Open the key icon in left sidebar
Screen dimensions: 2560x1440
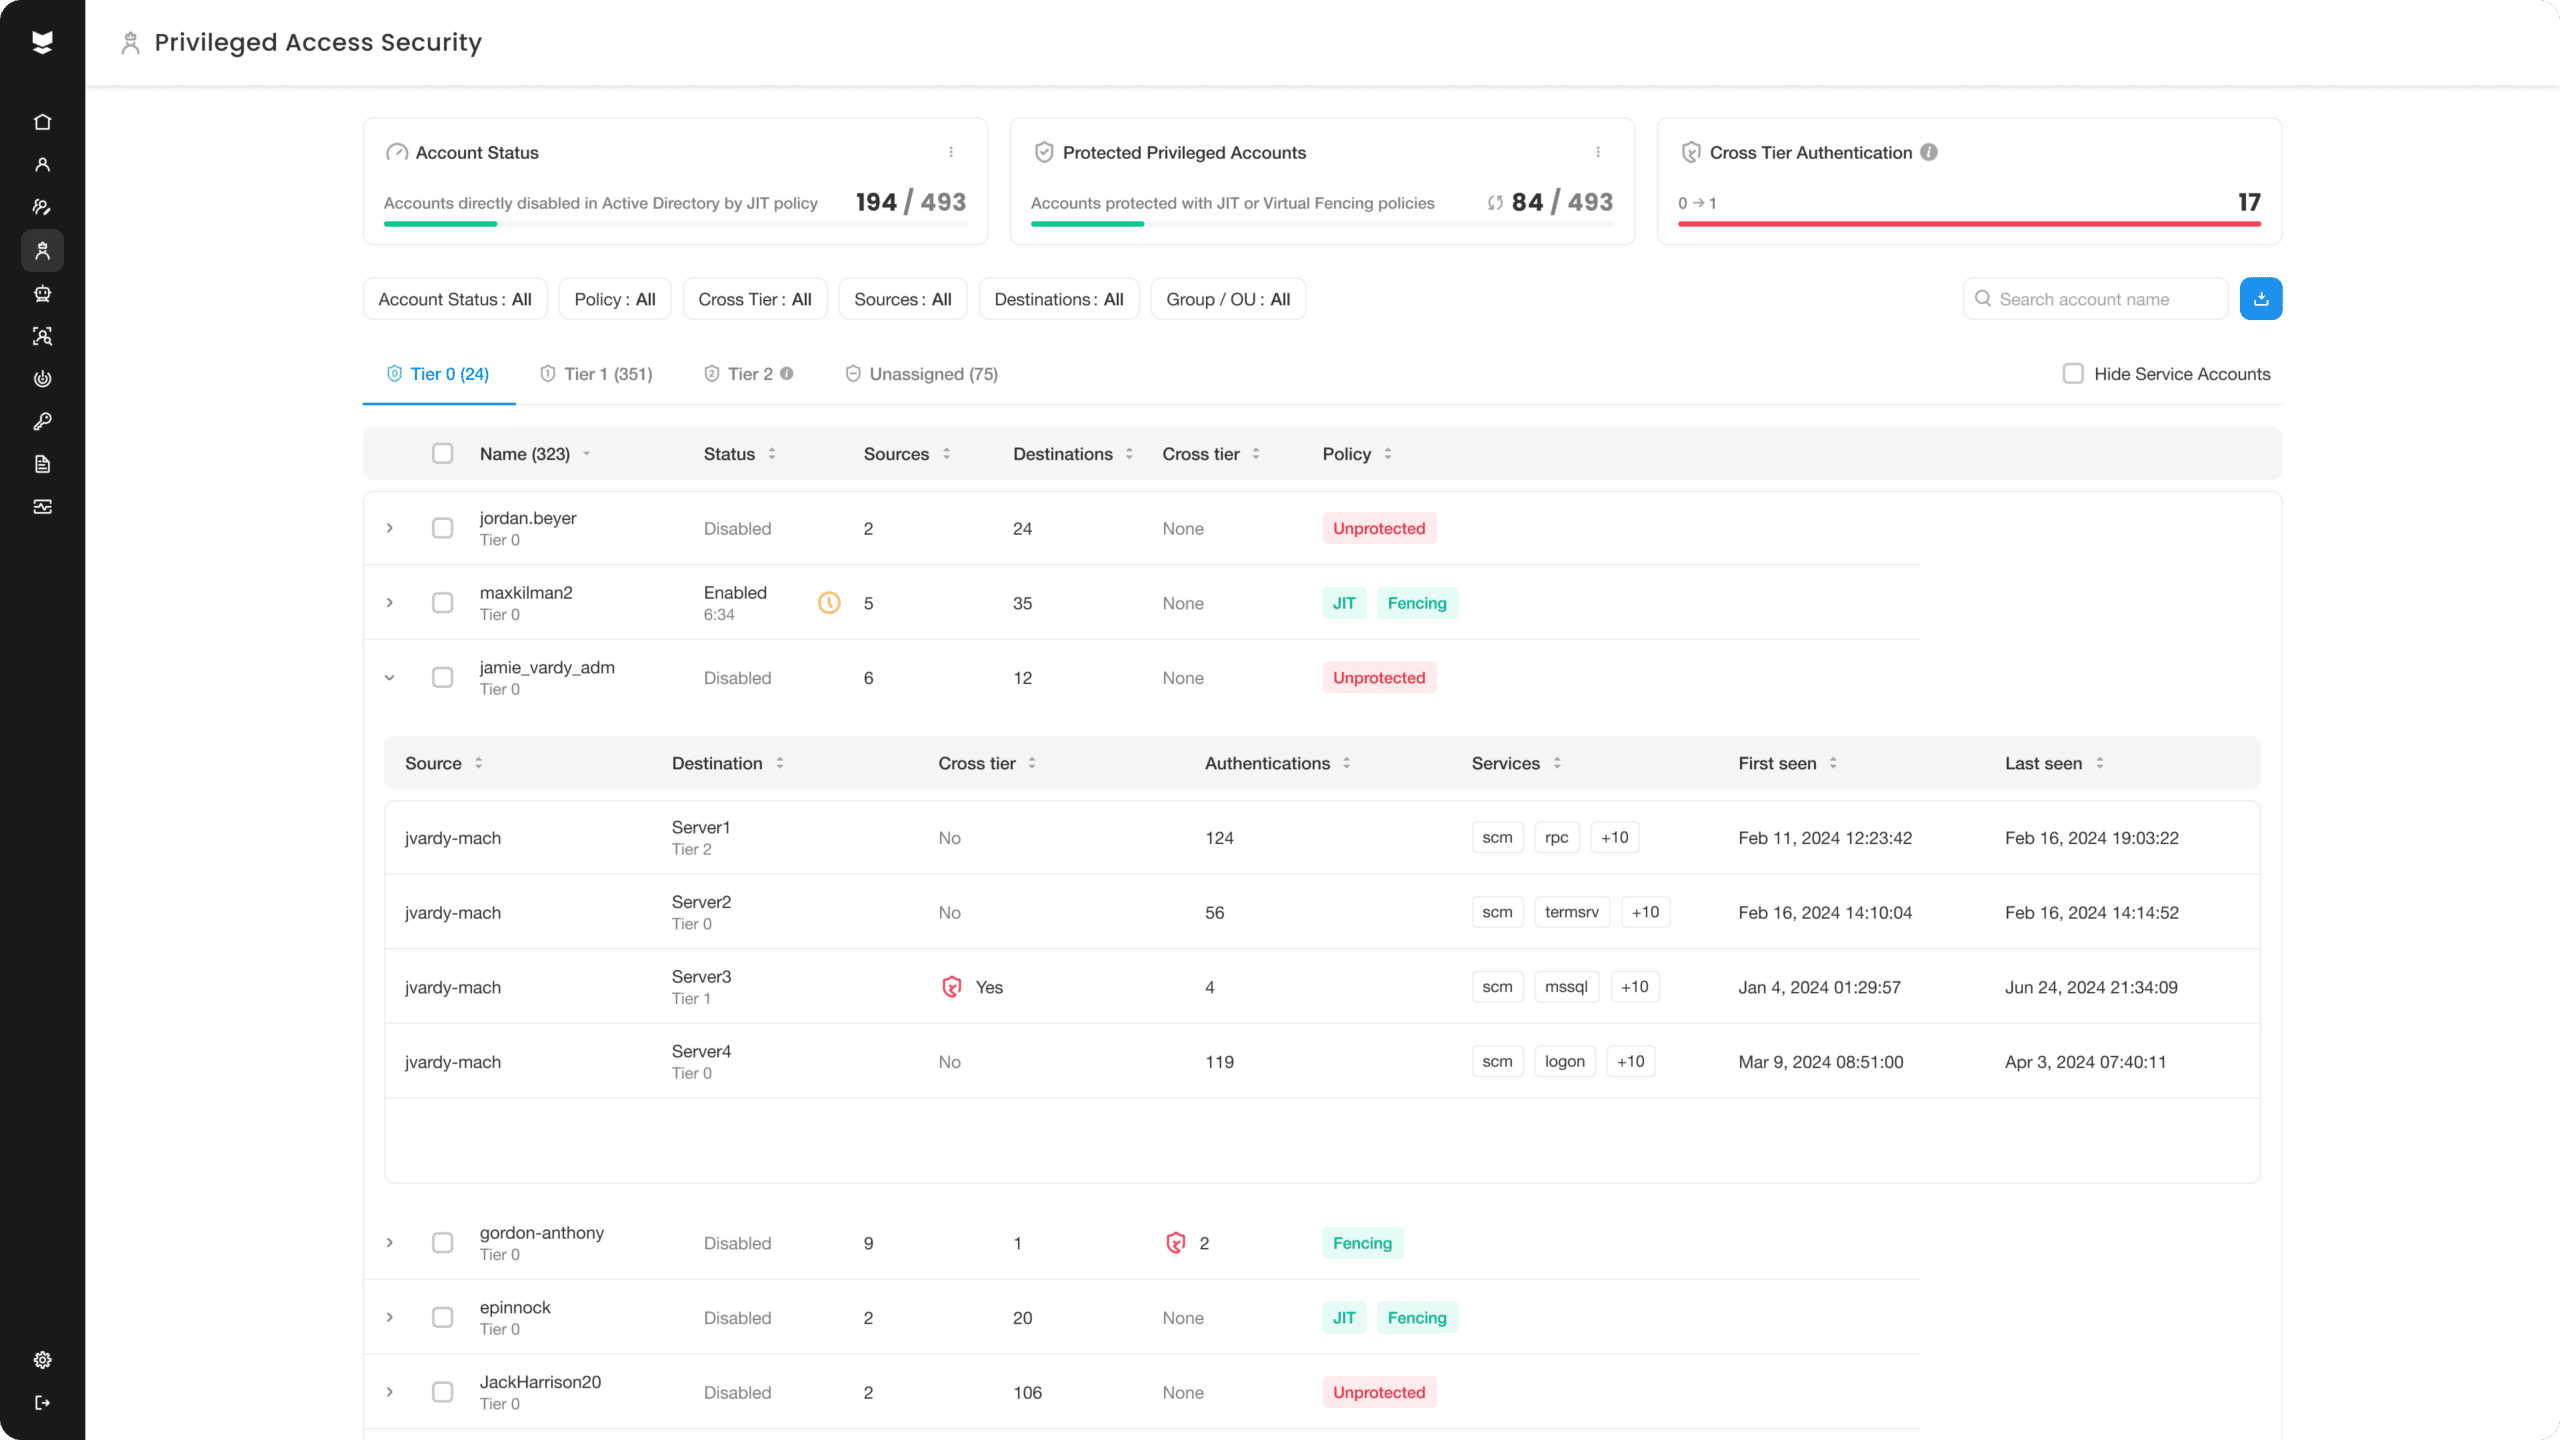[42, 421]
